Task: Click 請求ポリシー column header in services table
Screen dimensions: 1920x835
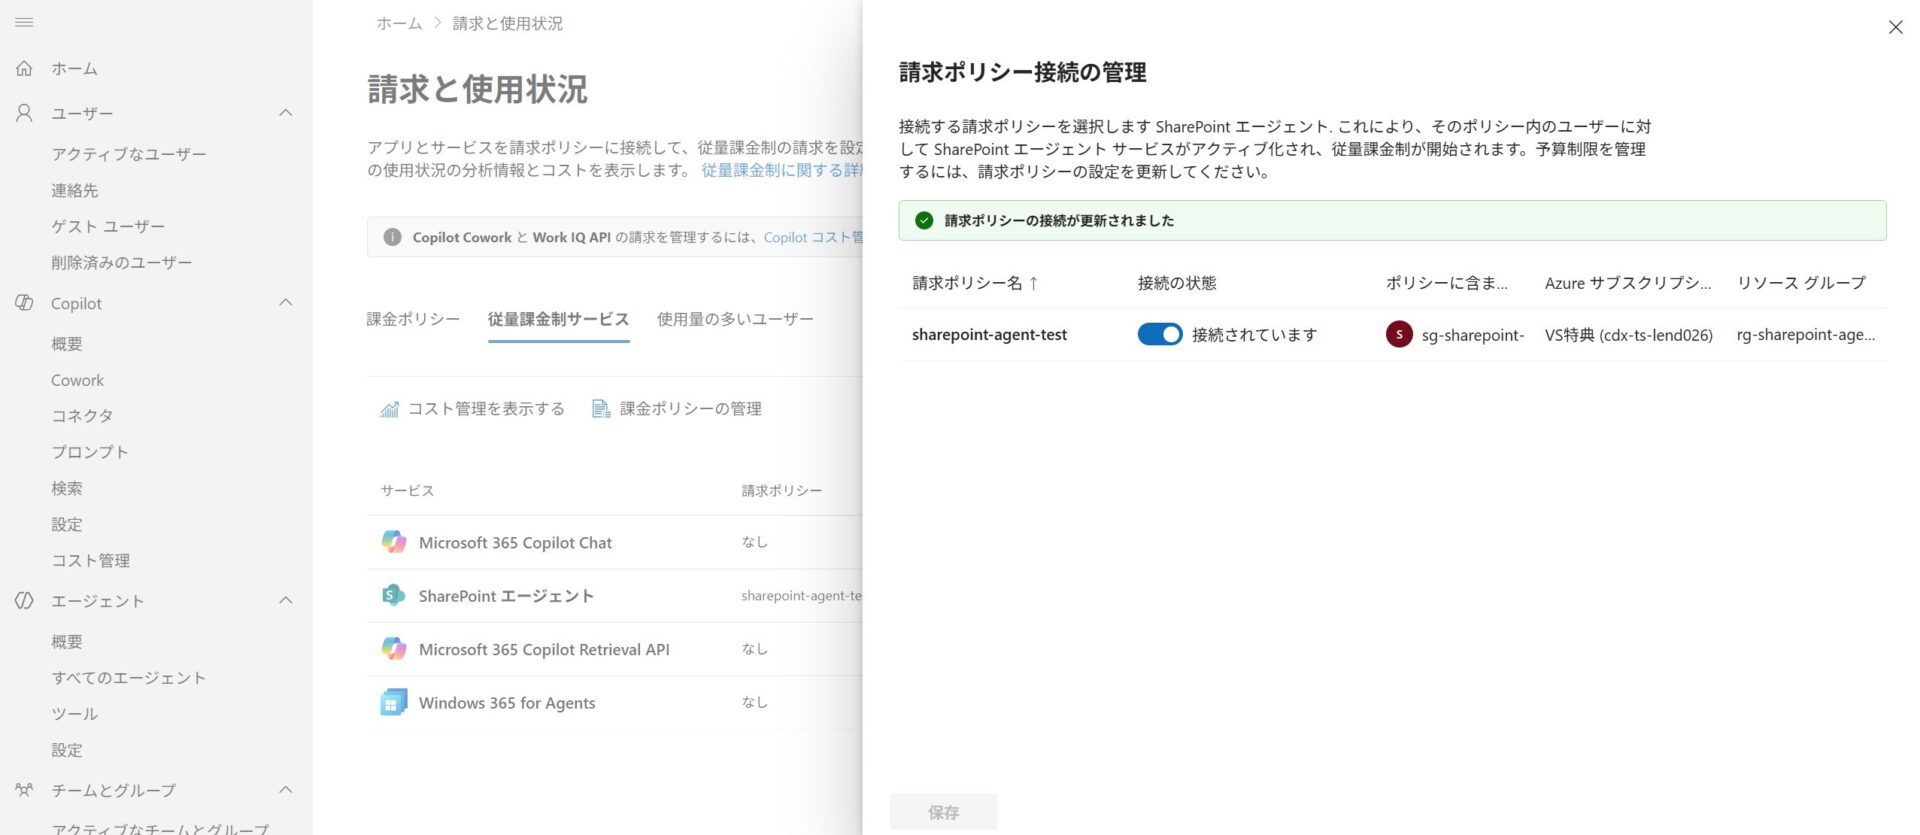Action: 782,491
